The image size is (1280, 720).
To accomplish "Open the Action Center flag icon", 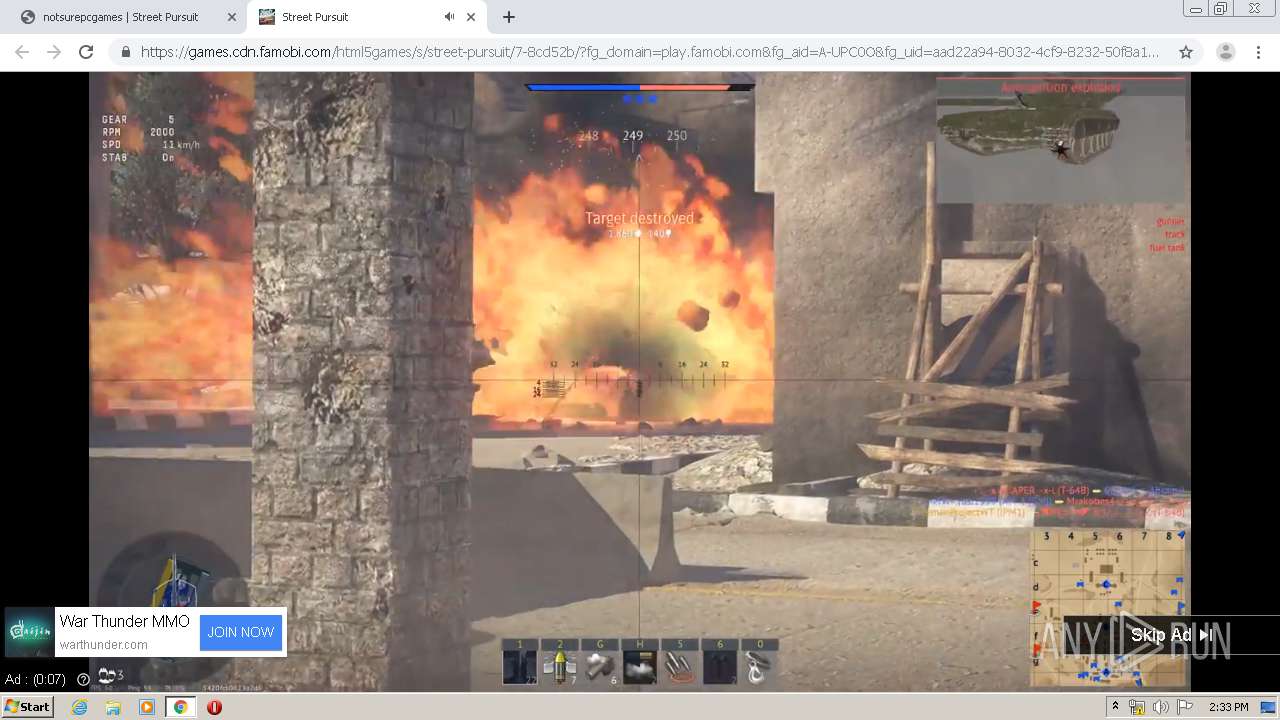I will coord(1184,707).
